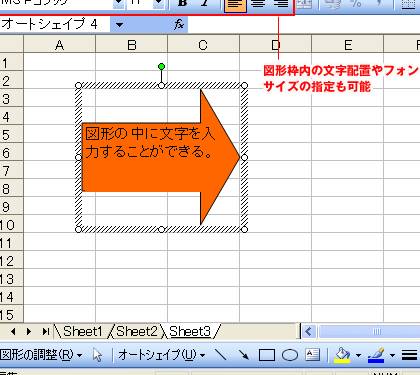Viewport: 420px width, 375px height.
Task: Open the font name dropdown arrow
Action: pos(118,3)
